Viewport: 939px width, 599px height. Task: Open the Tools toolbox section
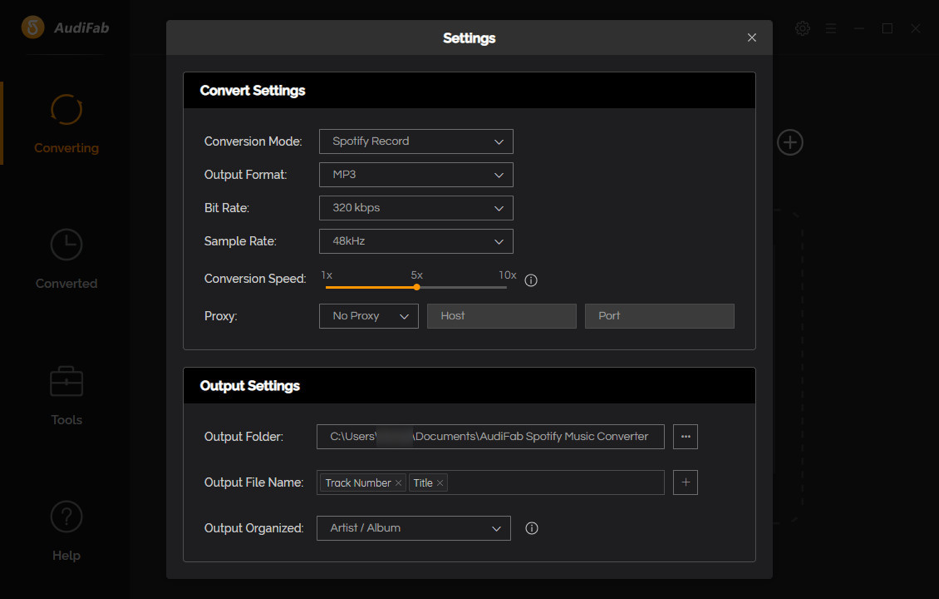pyautogui.click(x=66, y=395)
